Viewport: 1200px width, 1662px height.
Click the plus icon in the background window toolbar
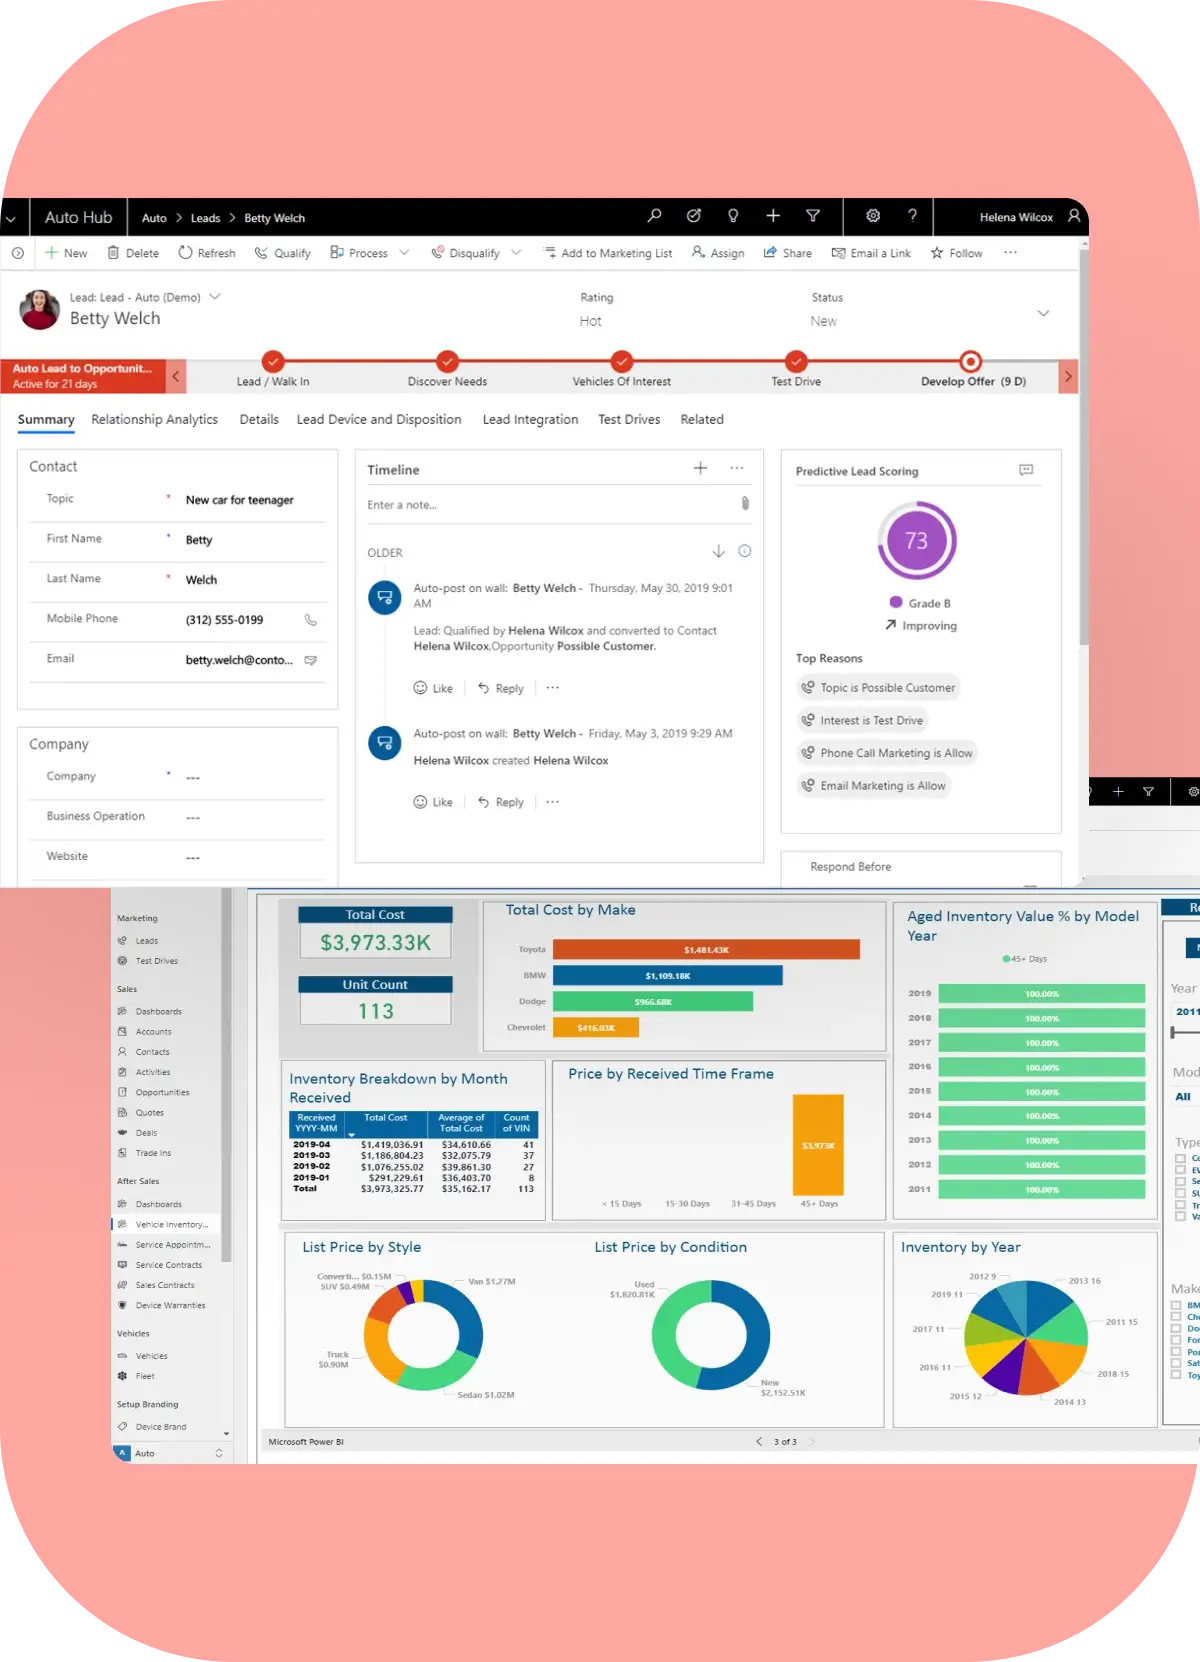[x=1118, y=791]
